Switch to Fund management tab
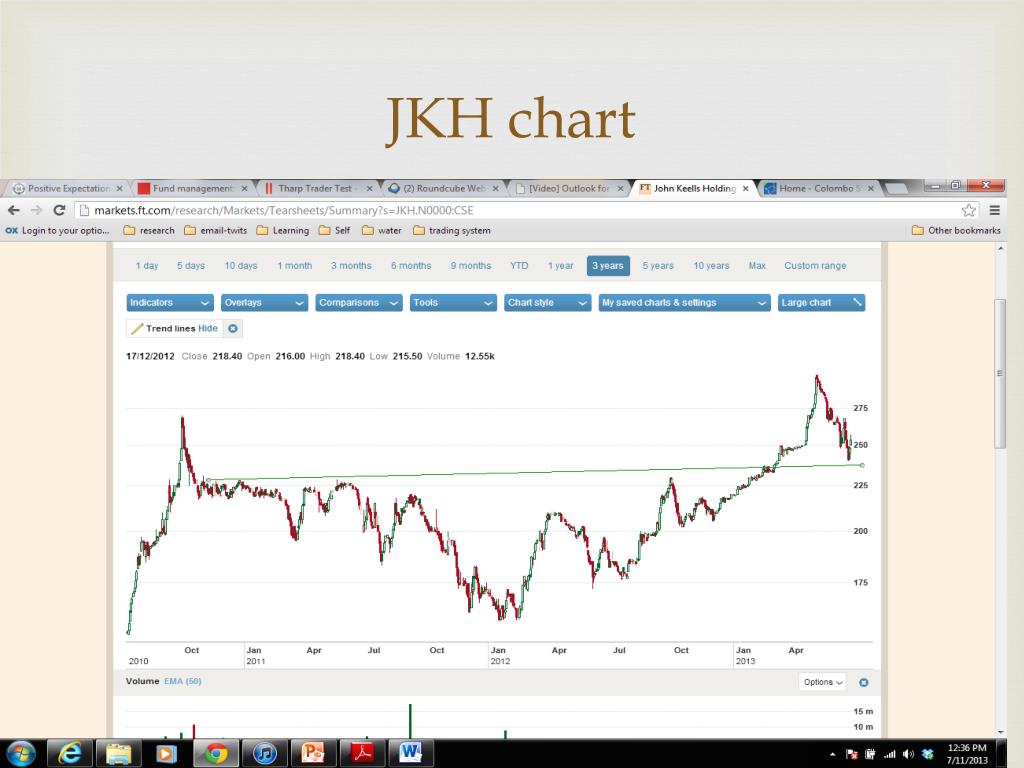The image size is (1024, 768). (x=193, y=188)
